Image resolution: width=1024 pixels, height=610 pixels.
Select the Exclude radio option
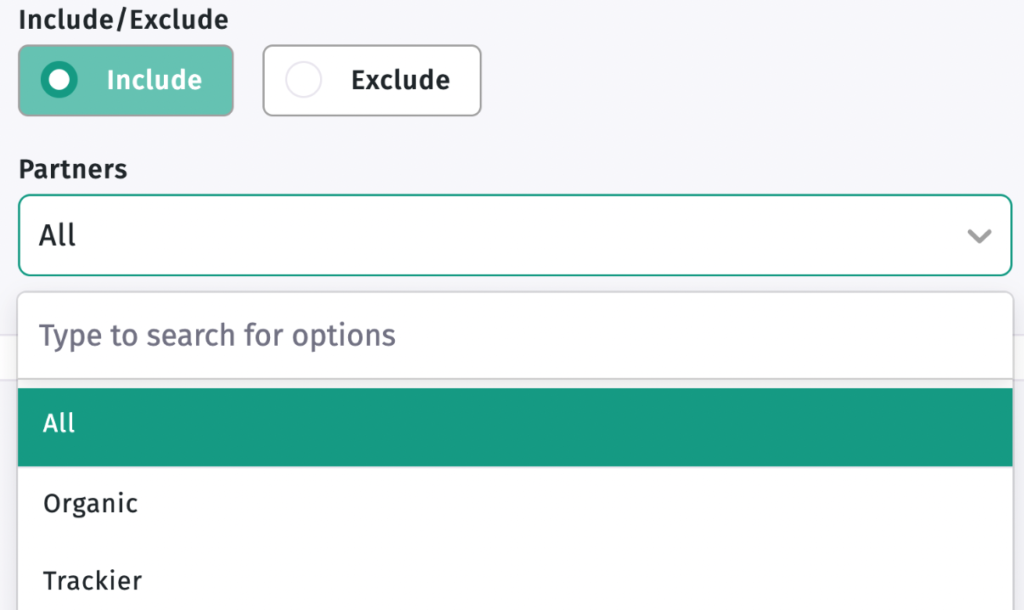point(372,80)
